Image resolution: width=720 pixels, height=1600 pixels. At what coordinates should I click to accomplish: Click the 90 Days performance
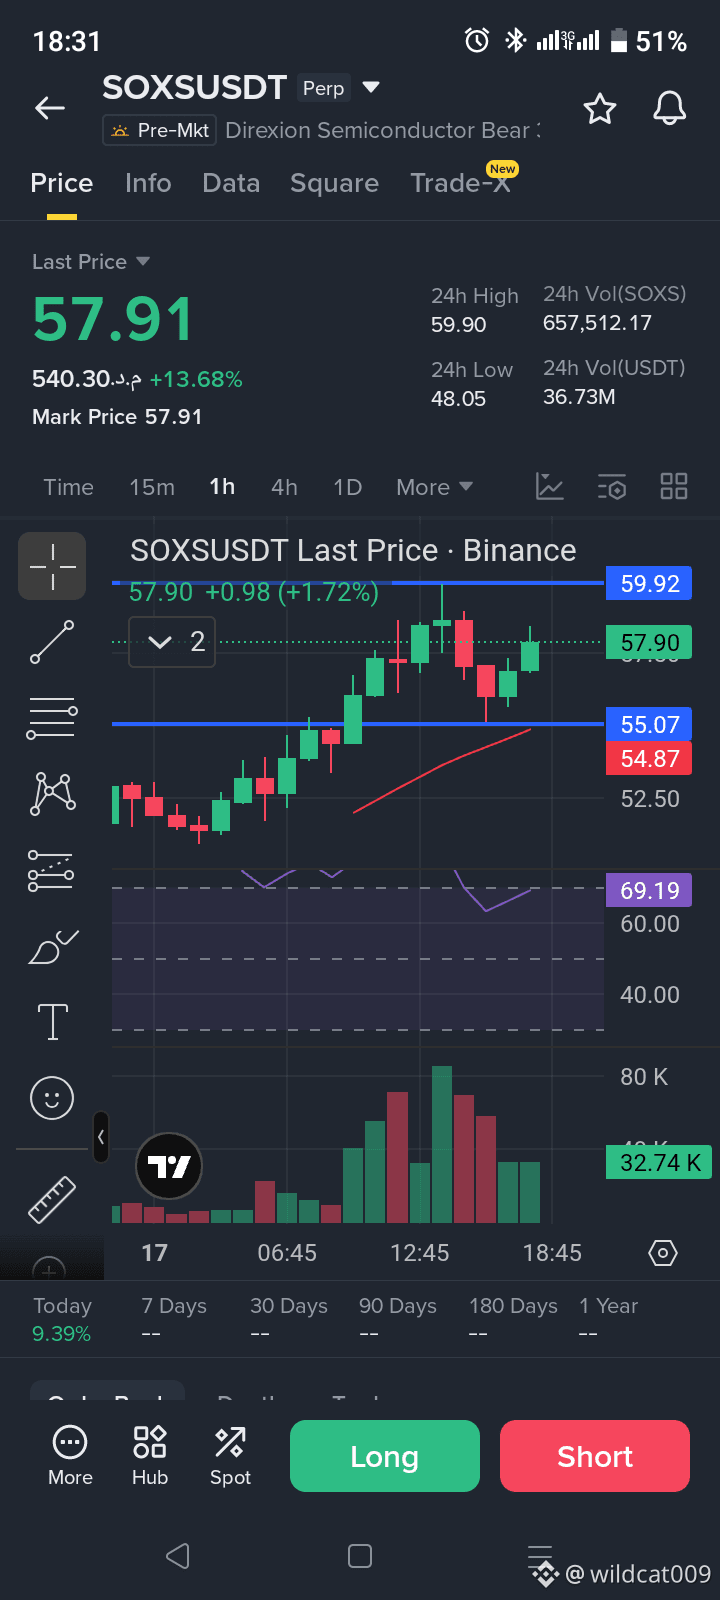[x=398, y=1320]
